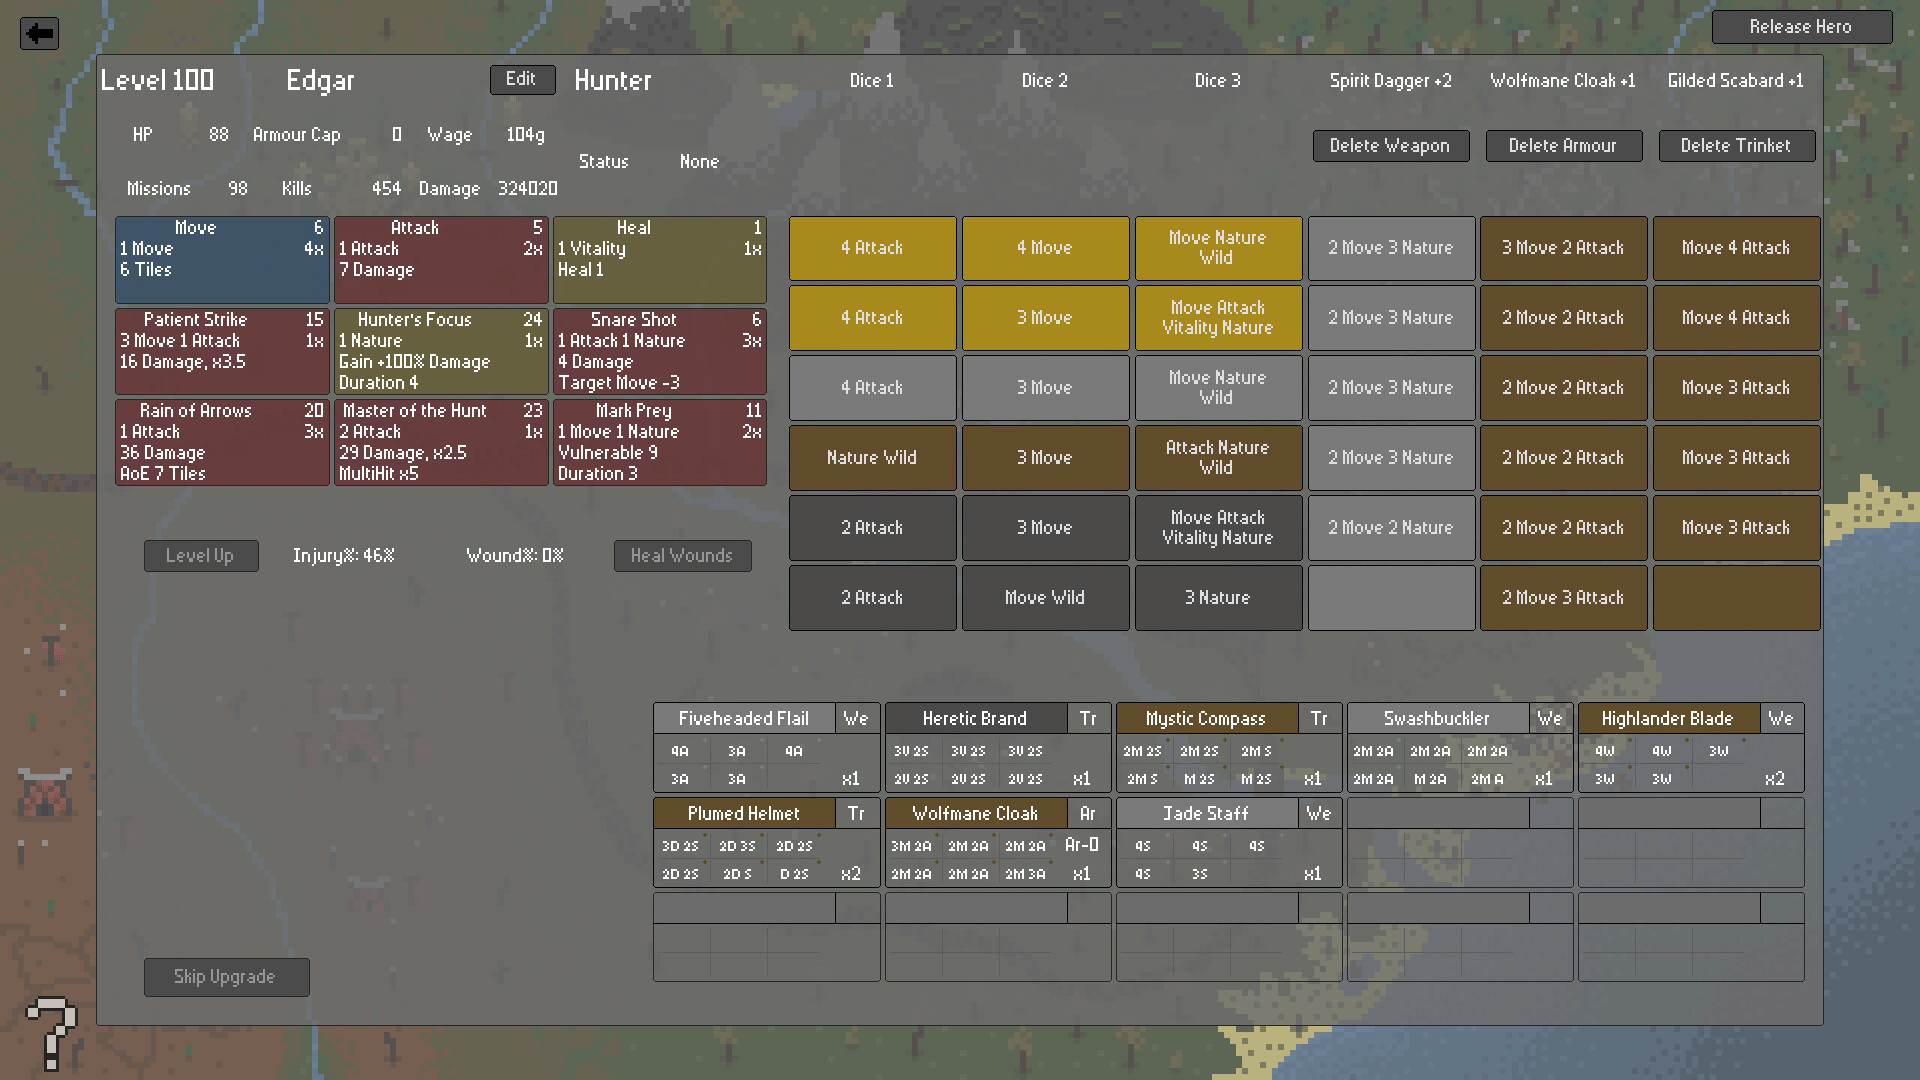Image resolution: width=1920 pixels, height=1080 pixels.
Task: Choose the Master of the Hunt ability
Action: (441, 442)
